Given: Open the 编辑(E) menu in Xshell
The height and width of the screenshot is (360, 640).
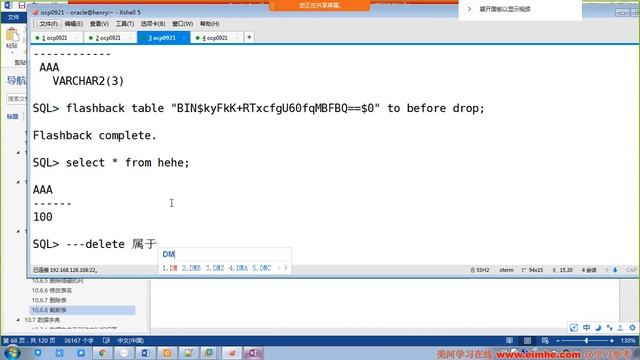Looking at the screenshot, I should 73,24.
